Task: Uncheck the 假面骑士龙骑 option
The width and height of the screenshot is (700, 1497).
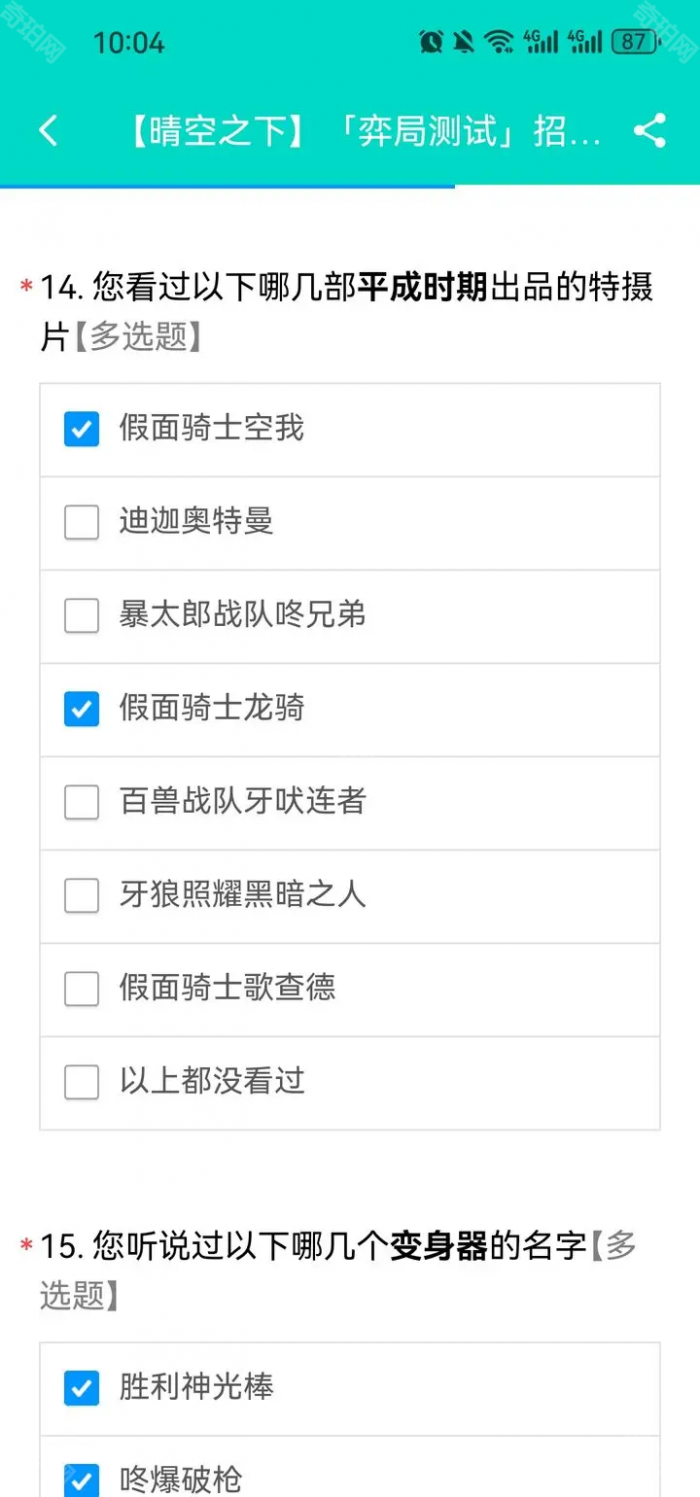Action: click(80, 709)
